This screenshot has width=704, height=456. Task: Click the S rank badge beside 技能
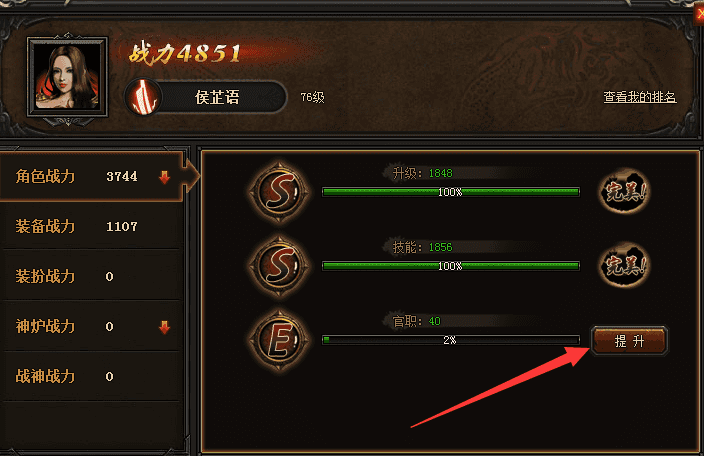[280, 266]
